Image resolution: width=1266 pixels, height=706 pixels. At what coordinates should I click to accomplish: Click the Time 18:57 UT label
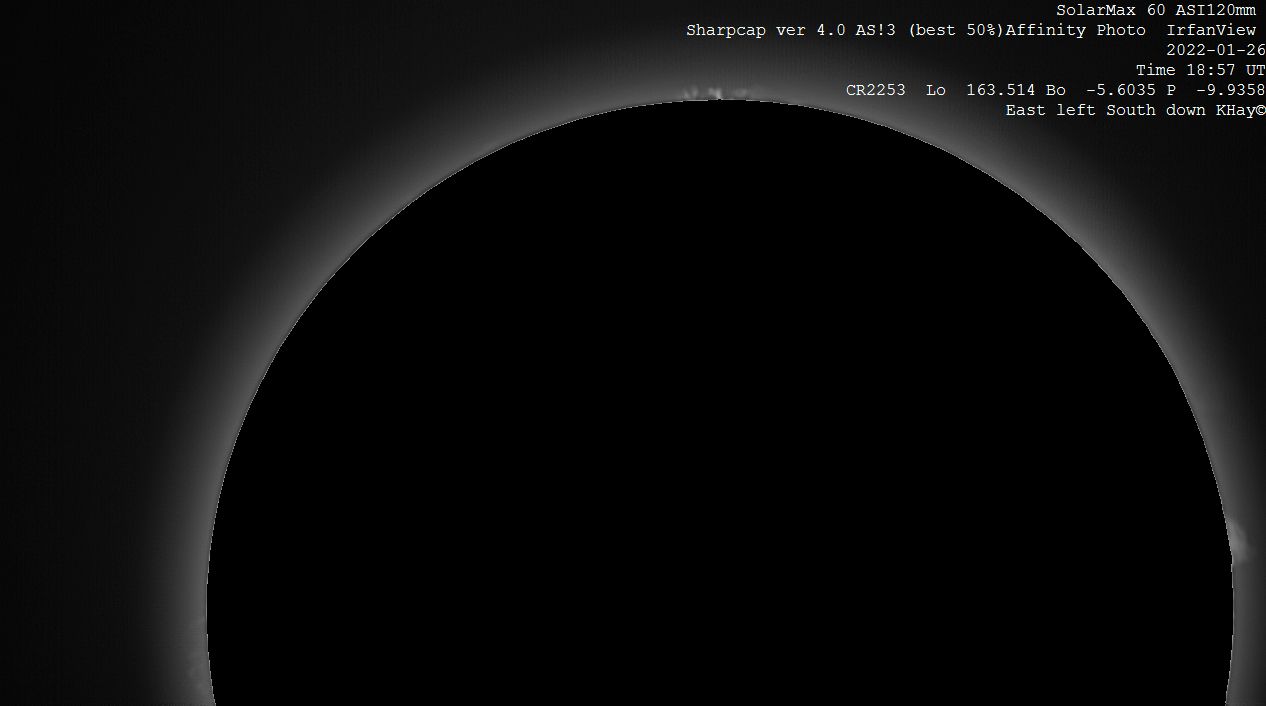(1200, 70)
